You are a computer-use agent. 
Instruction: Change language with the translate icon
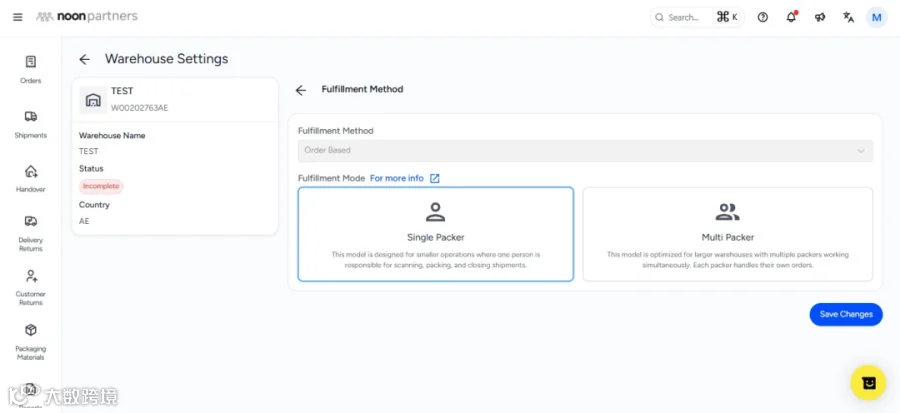tap(848, 17)
